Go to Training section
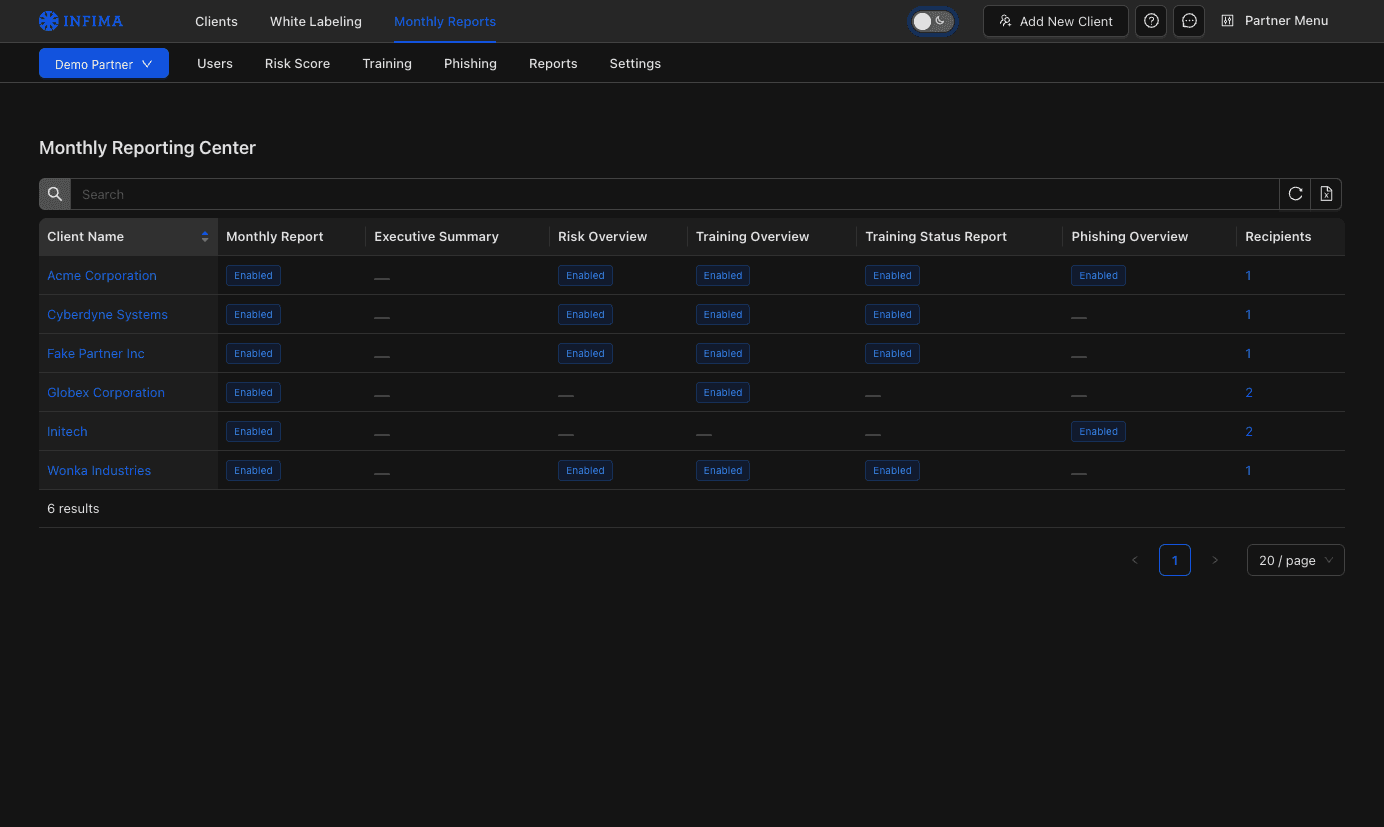This screenshot has width=1384, height=827. (387, 63)
